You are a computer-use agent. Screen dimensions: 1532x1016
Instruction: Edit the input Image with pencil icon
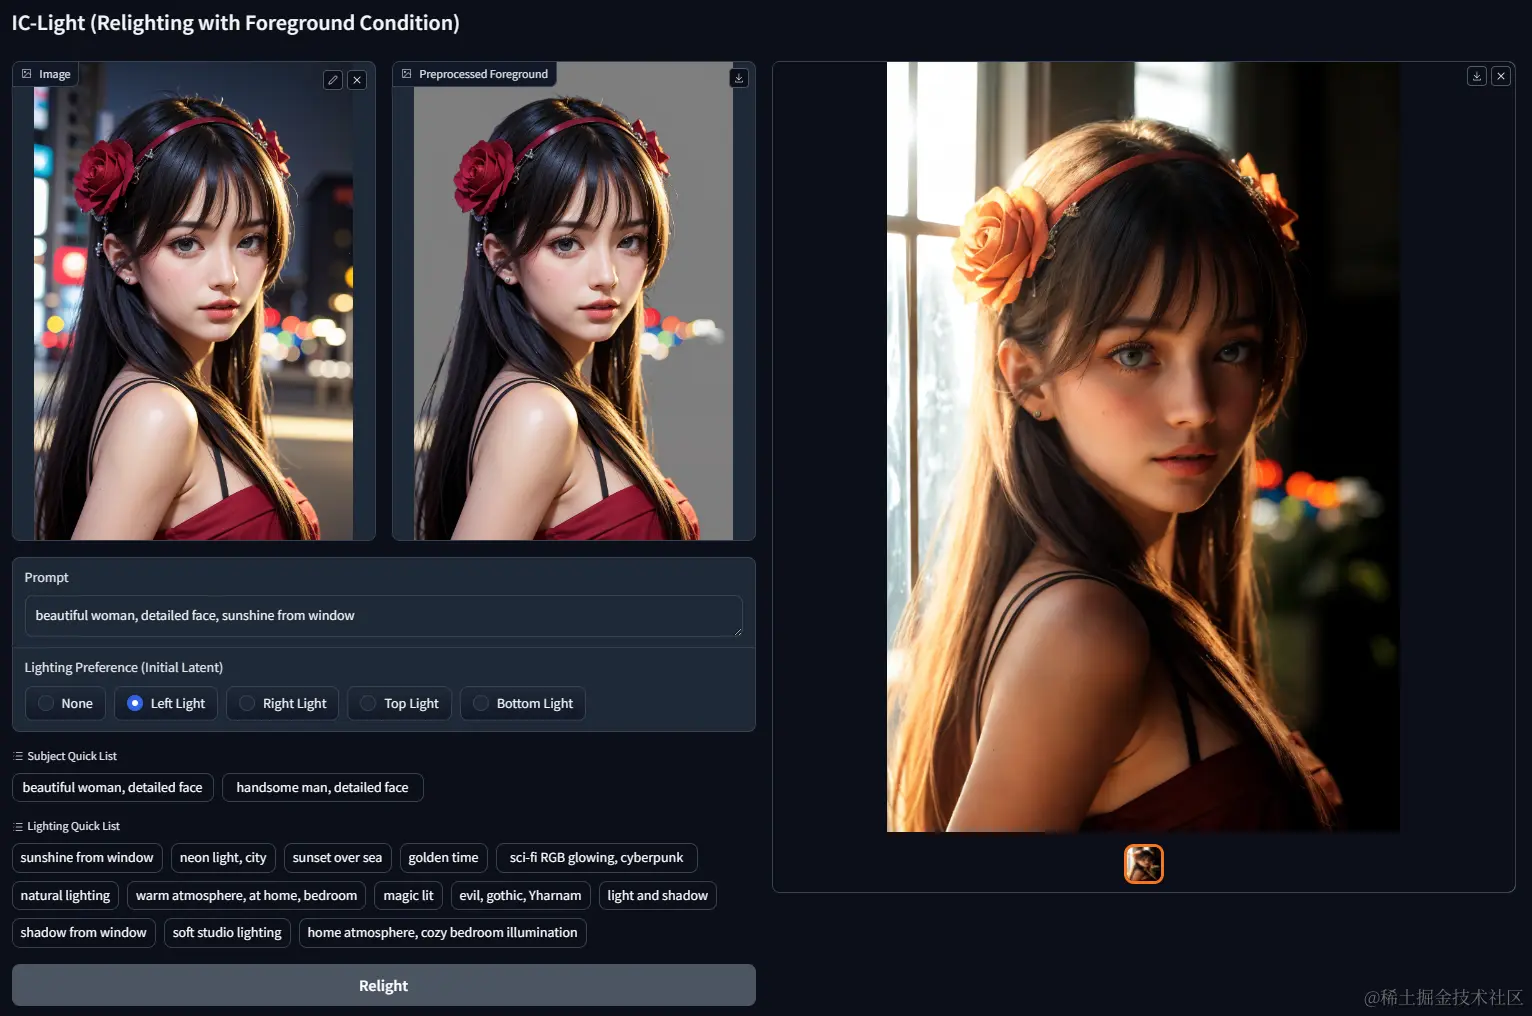pos(333,80)
